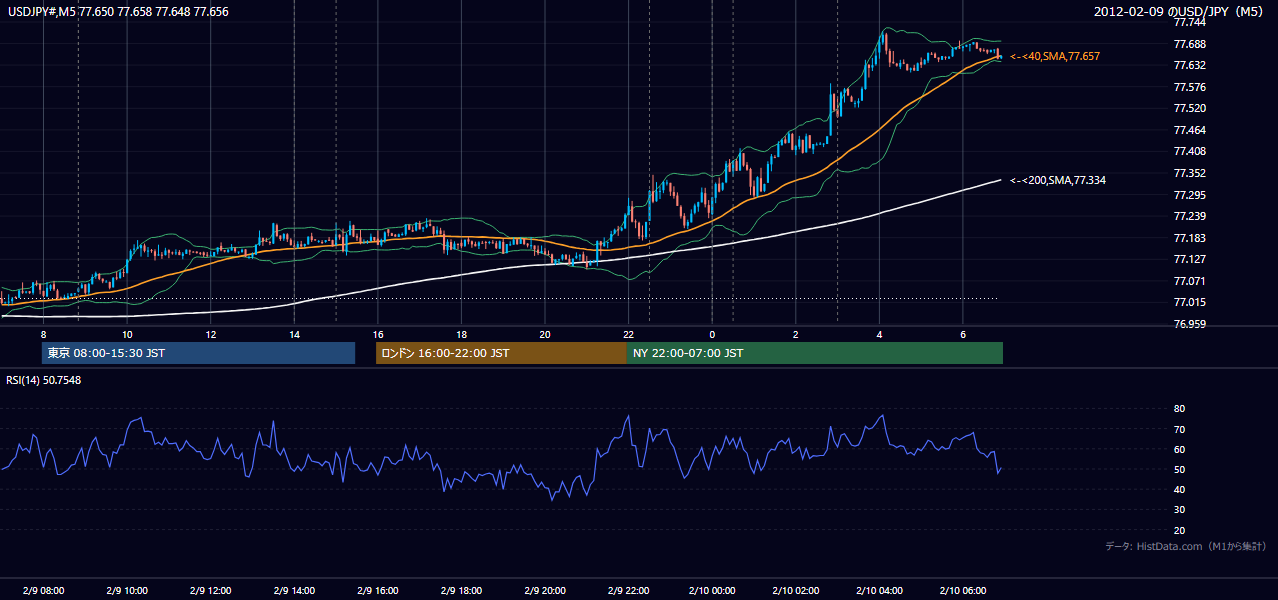The image size is (1278, 600).
Task: Click RSI axis level 70
Action: tap(1179, 429)
